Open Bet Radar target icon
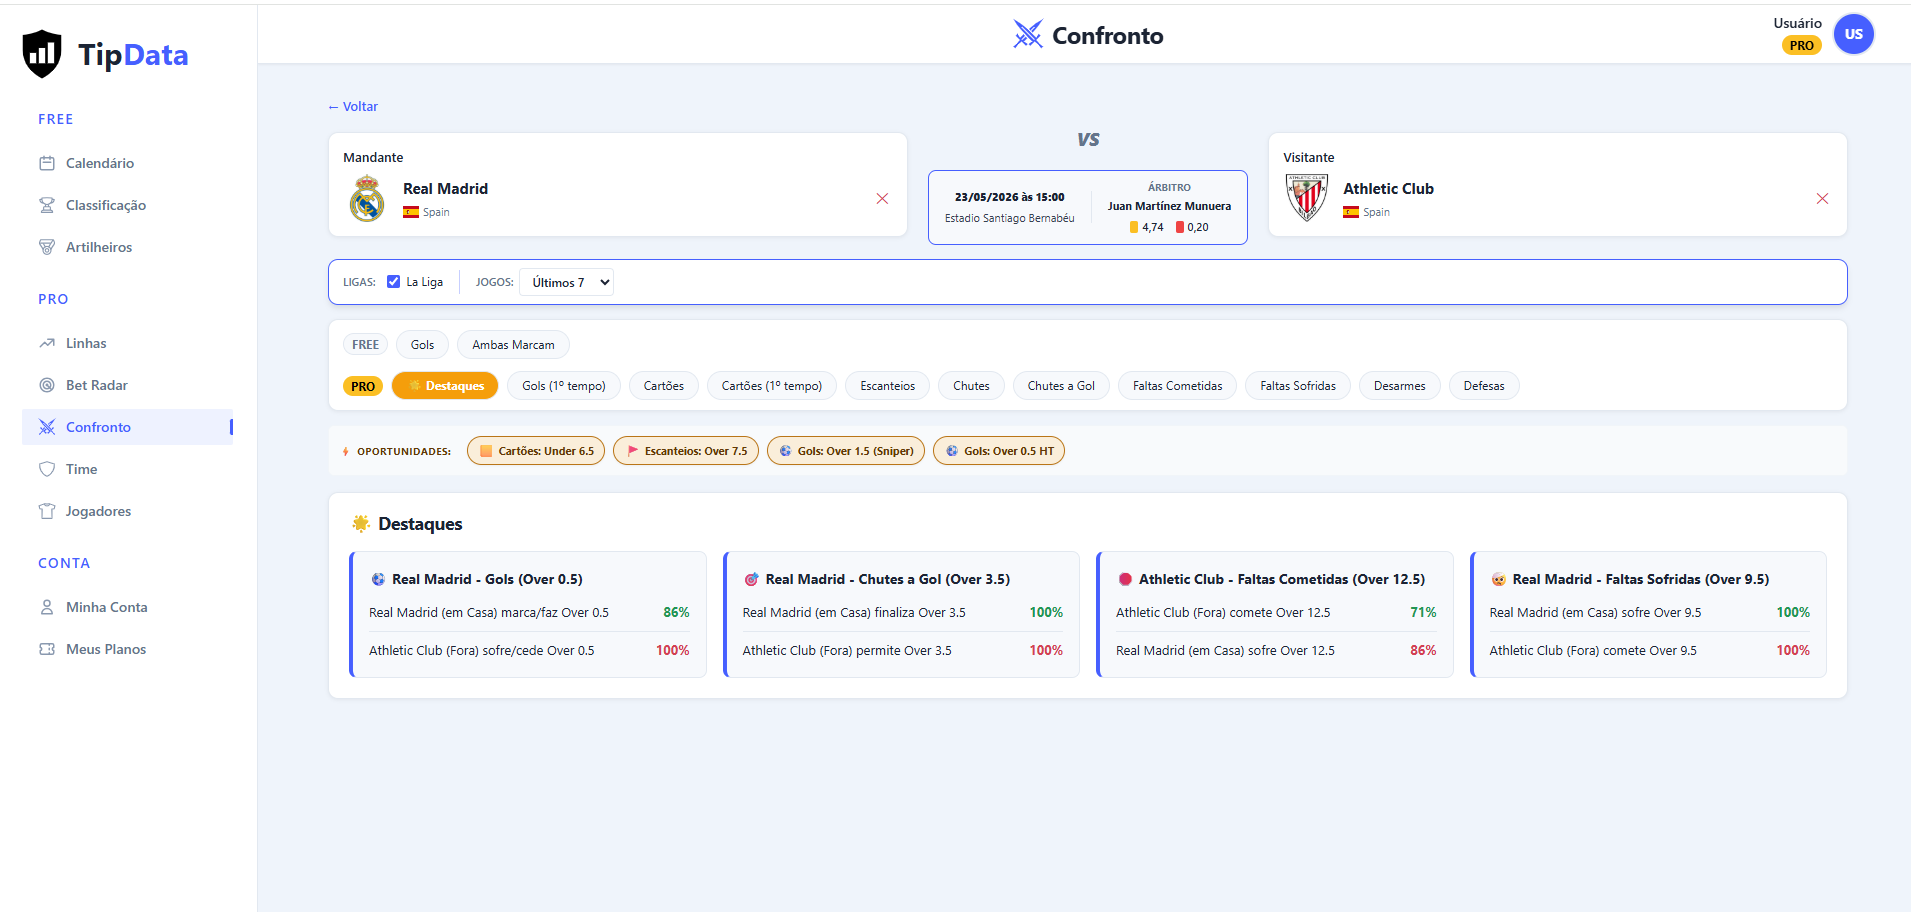 click(47, 385)
